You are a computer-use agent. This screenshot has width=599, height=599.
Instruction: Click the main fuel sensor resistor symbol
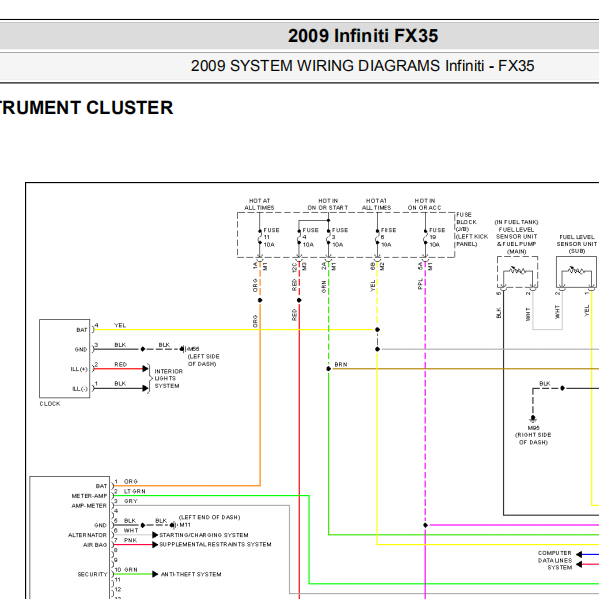tap(517, 271)
